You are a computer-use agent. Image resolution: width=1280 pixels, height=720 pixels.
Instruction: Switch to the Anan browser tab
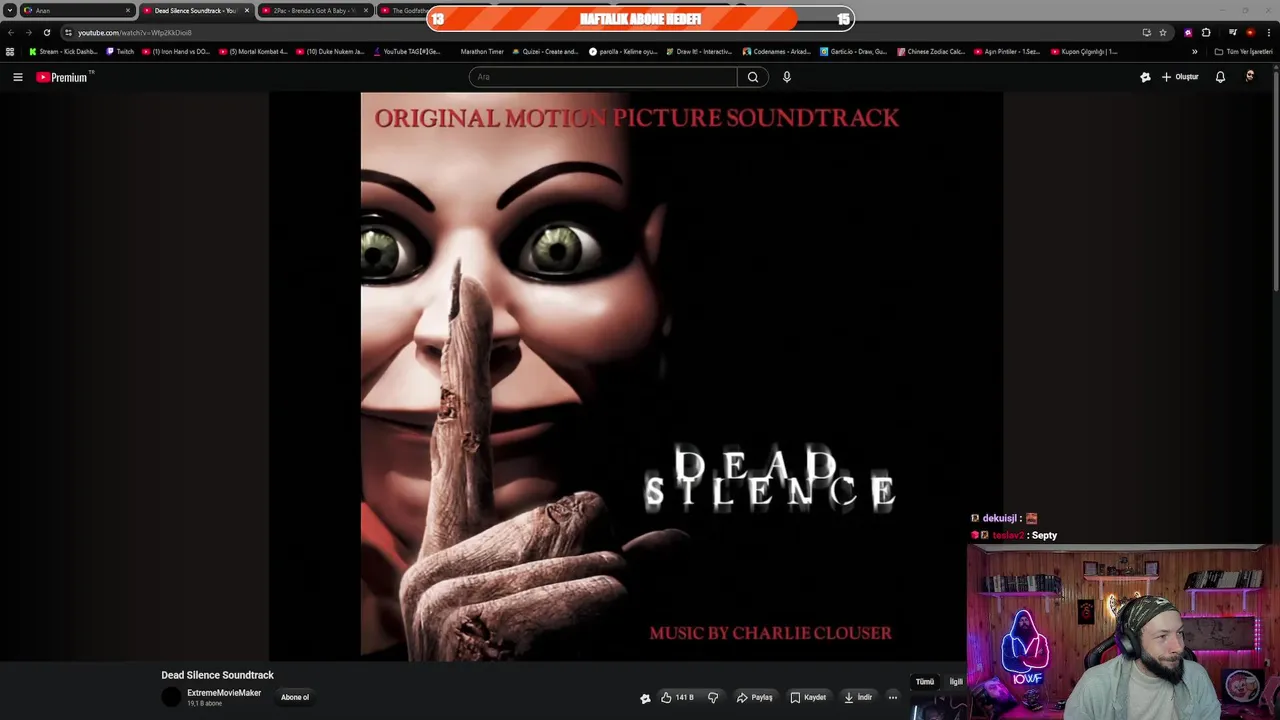pos(77,10)
